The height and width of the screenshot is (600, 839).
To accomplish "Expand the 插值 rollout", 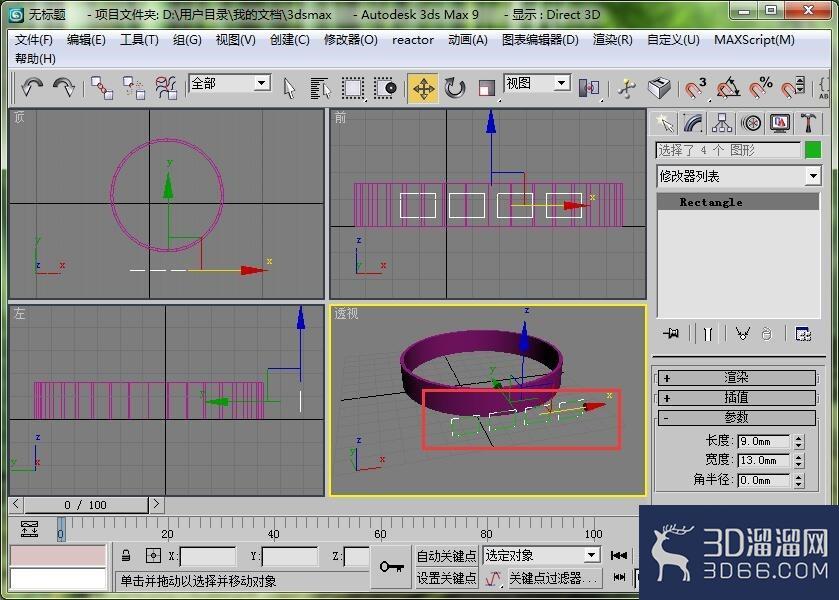I will point(736,398).
